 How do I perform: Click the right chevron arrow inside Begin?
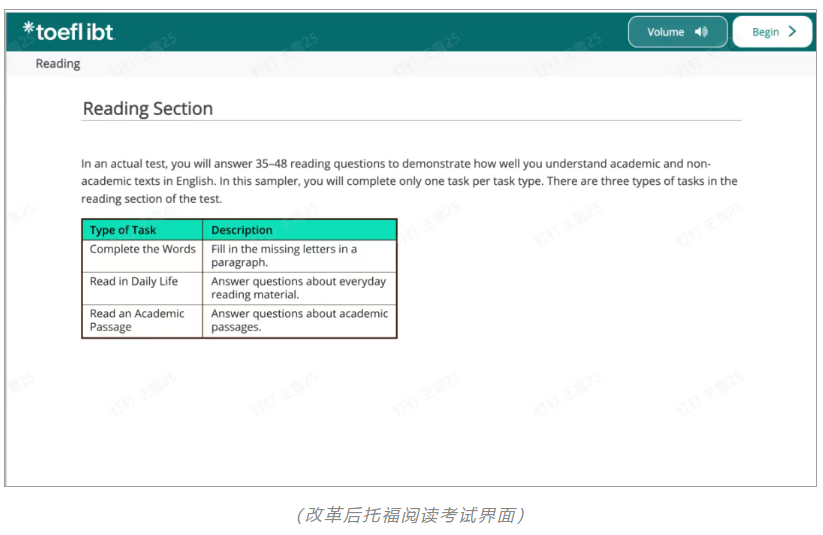pos(793,32)
